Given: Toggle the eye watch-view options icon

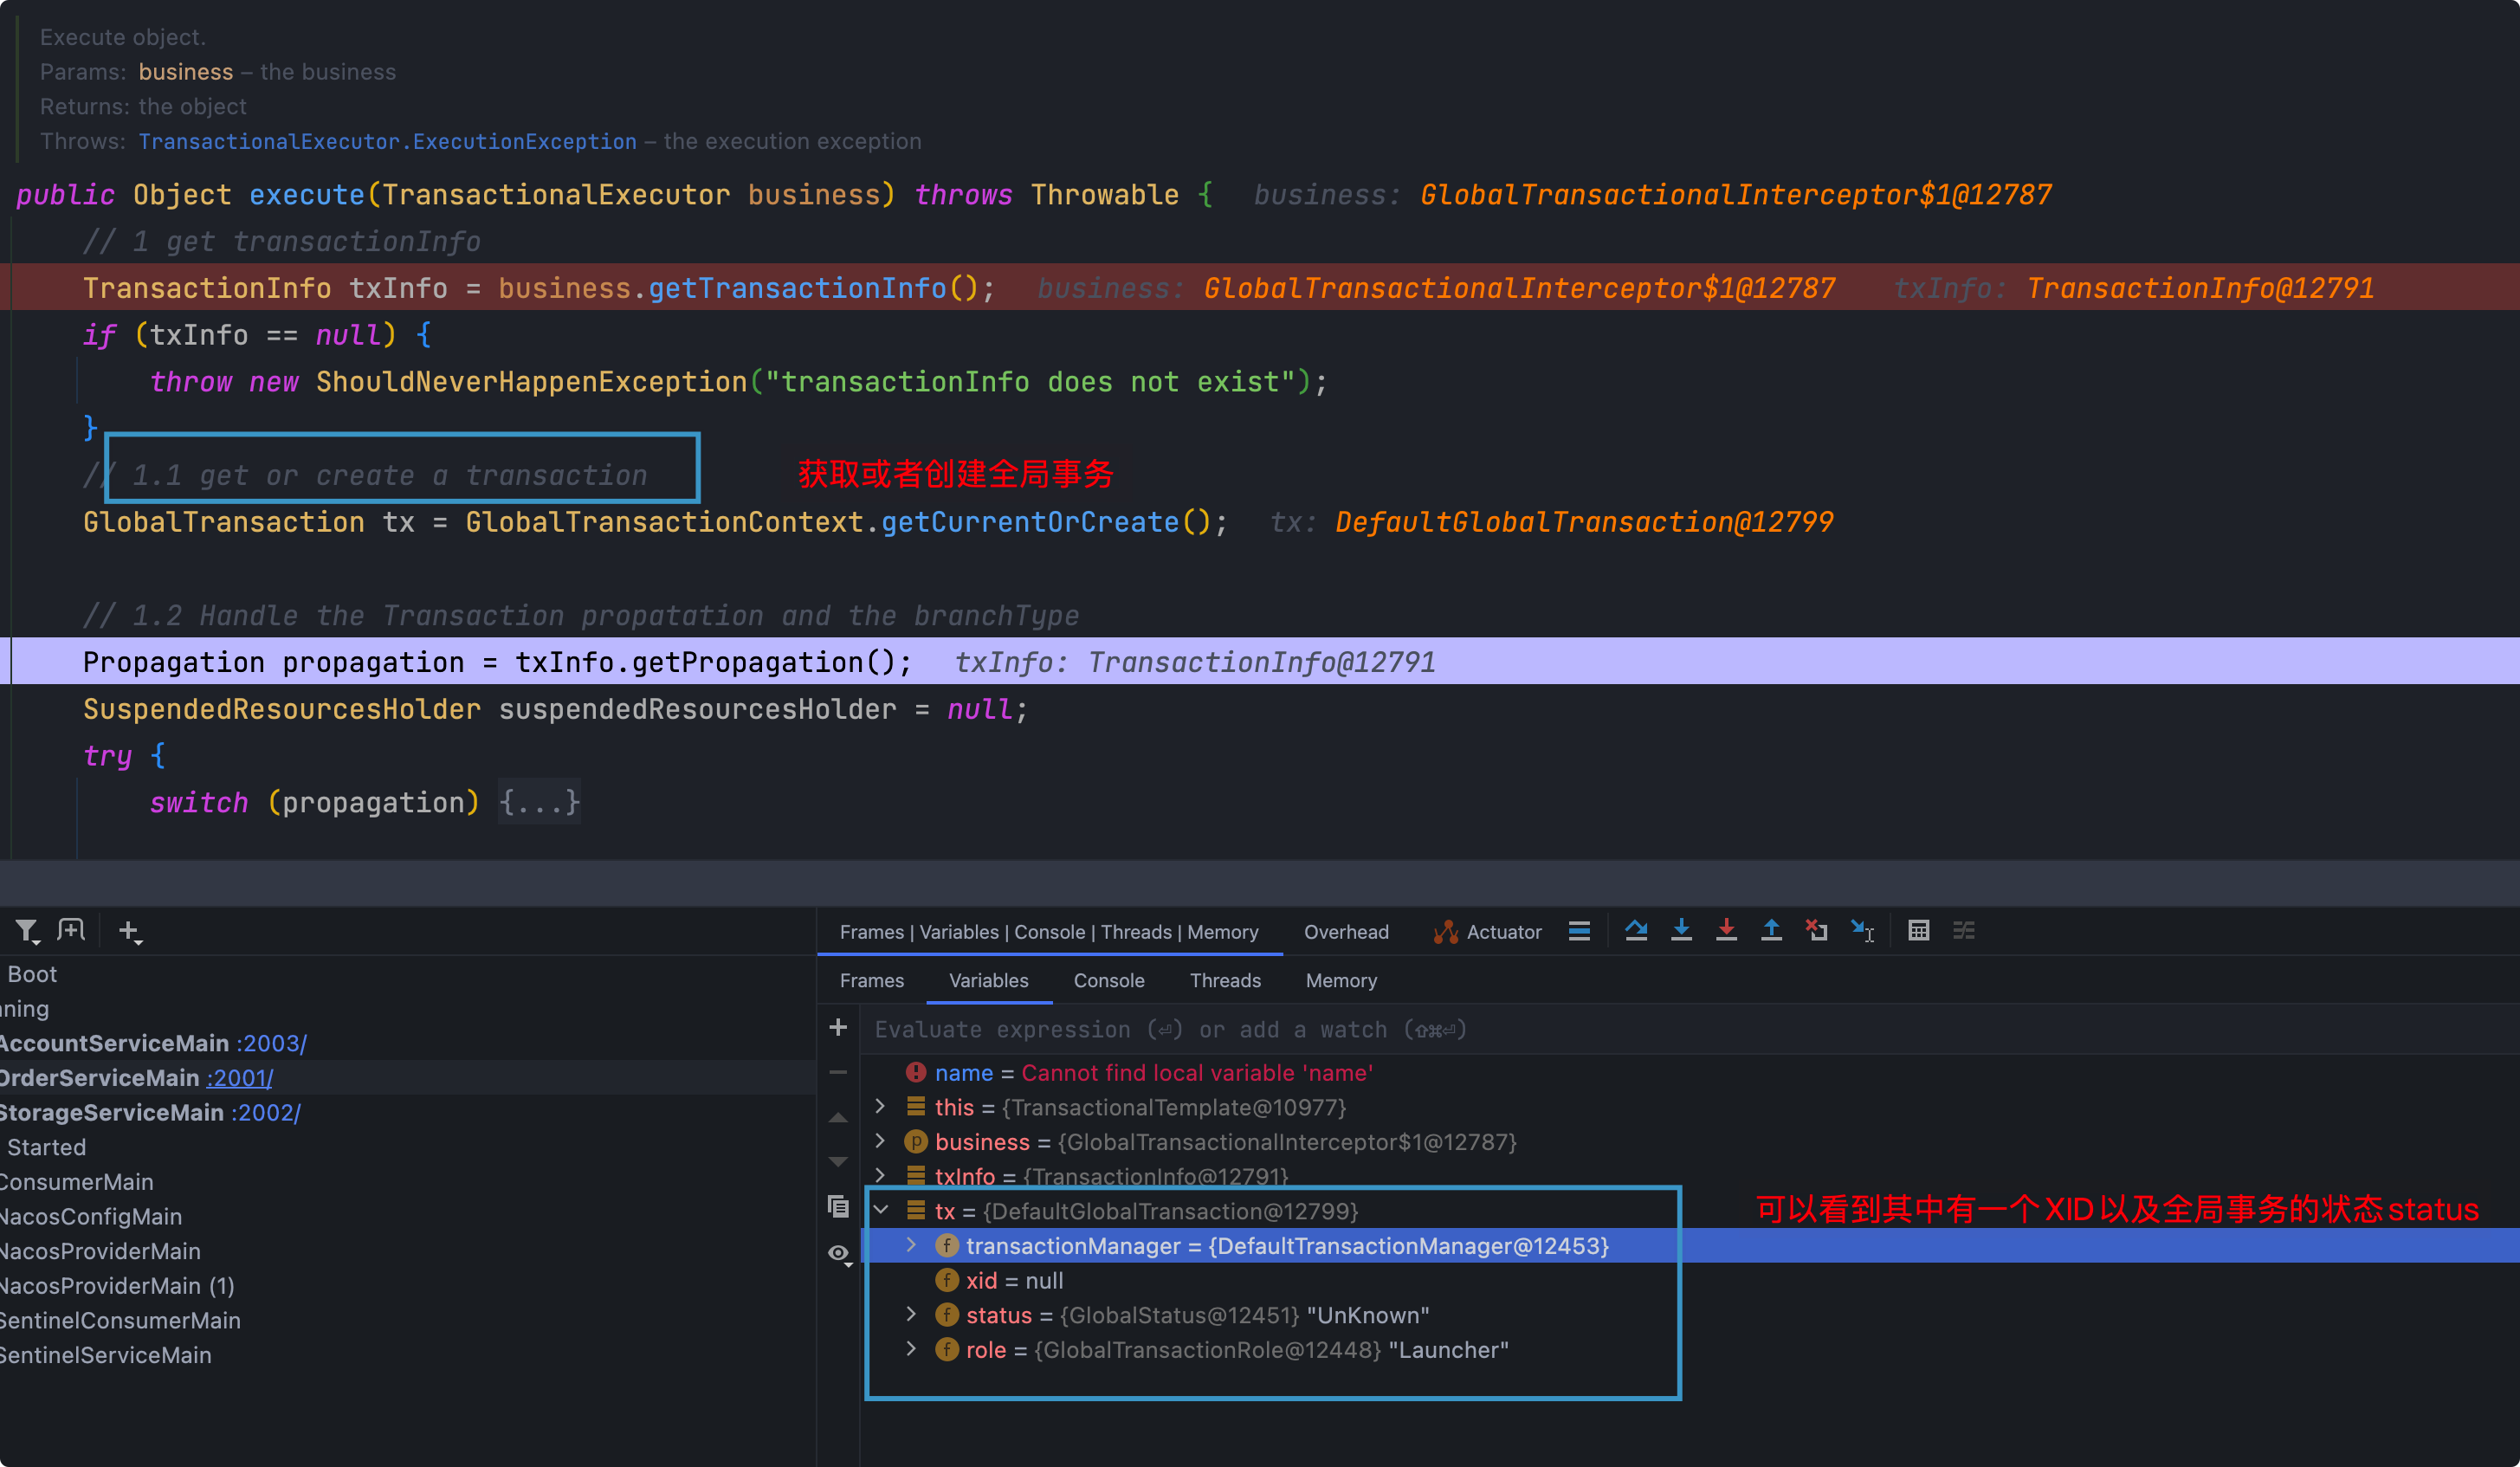Looking at the screenshot, I should 839,1253.
